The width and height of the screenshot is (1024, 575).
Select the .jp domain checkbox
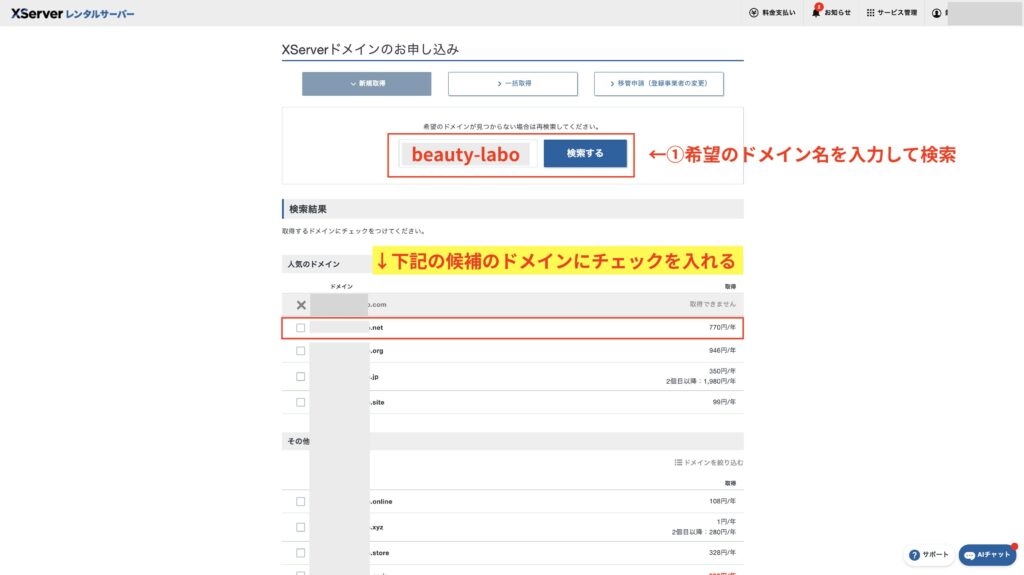click(301, 376)
